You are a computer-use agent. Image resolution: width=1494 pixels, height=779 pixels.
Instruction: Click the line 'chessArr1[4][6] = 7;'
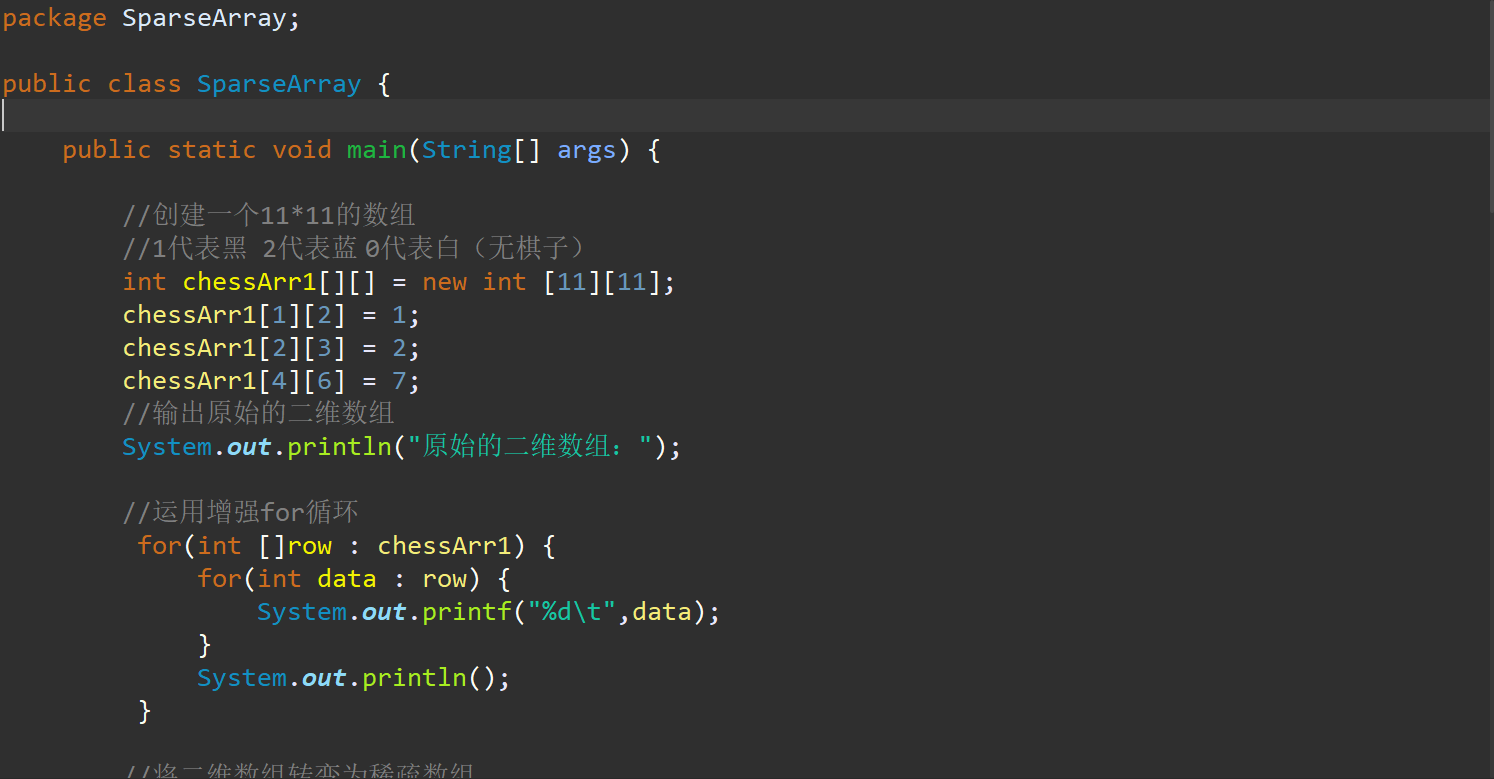point(271,381)
